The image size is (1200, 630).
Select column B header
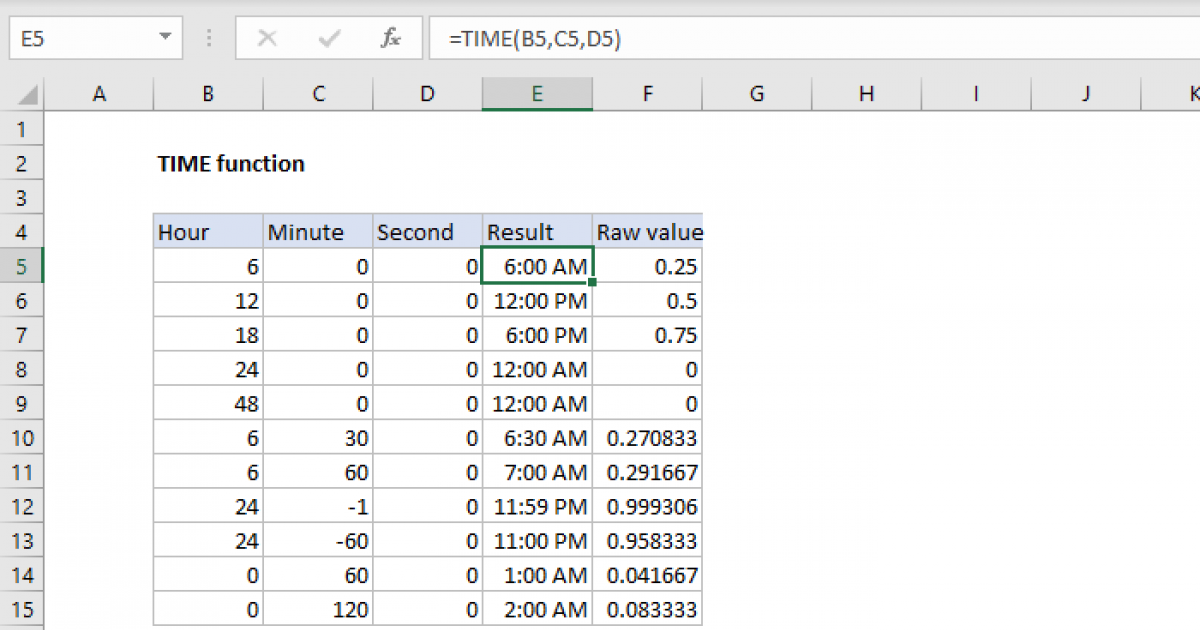coord(208,94)
